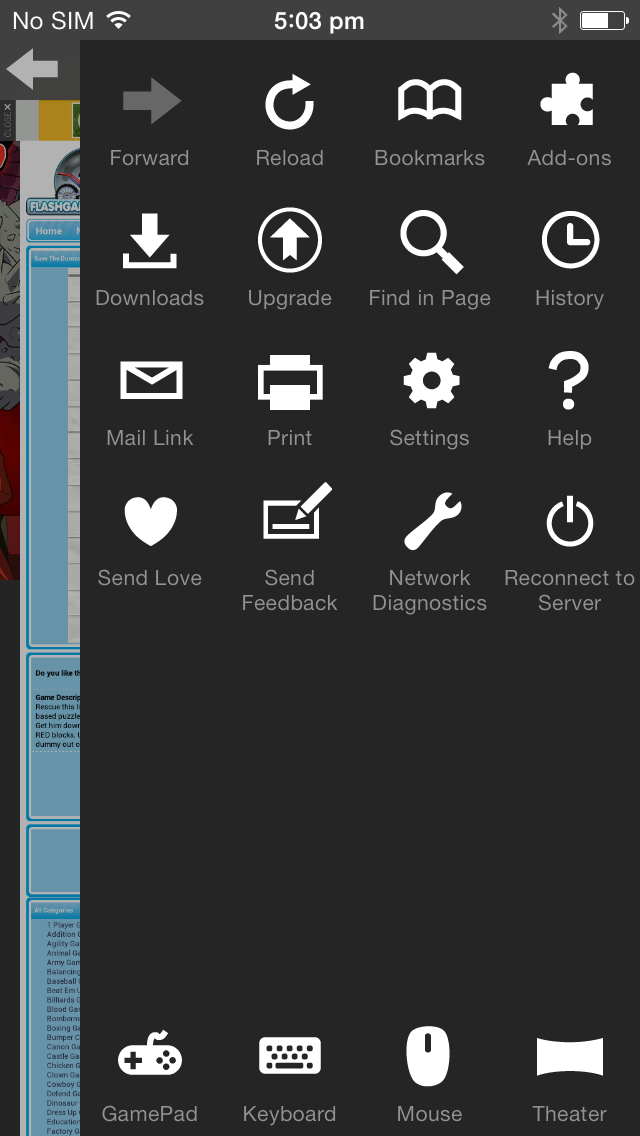The height and width of the screenshot is (1136, 640).
Task: Tap the Upgrade arrow circle icon
Action: coord(289,242)
